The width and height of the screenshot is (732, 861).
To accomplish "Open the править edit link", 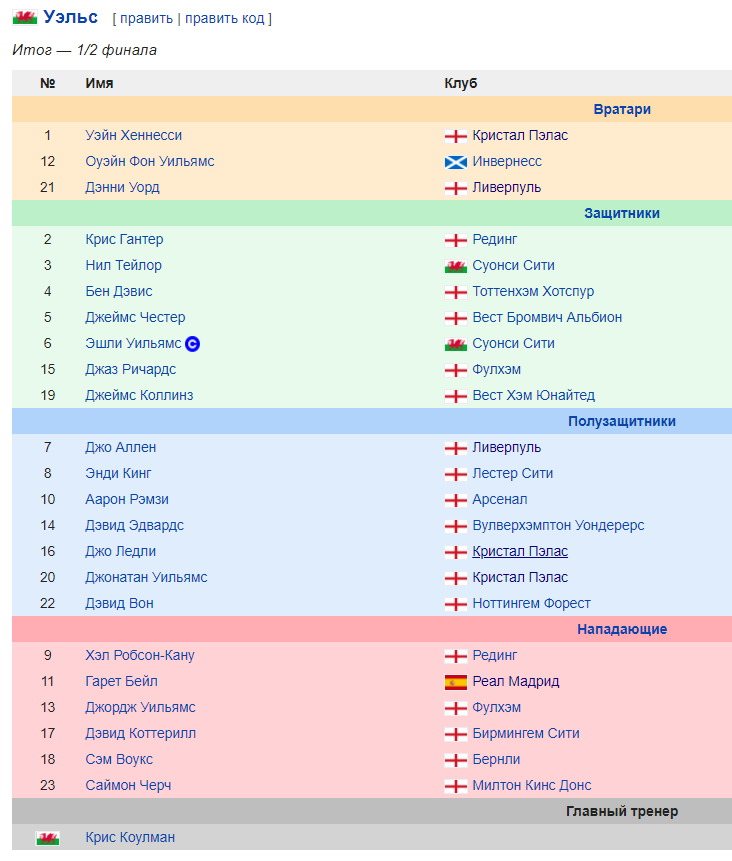I will [x=145, y=19].
